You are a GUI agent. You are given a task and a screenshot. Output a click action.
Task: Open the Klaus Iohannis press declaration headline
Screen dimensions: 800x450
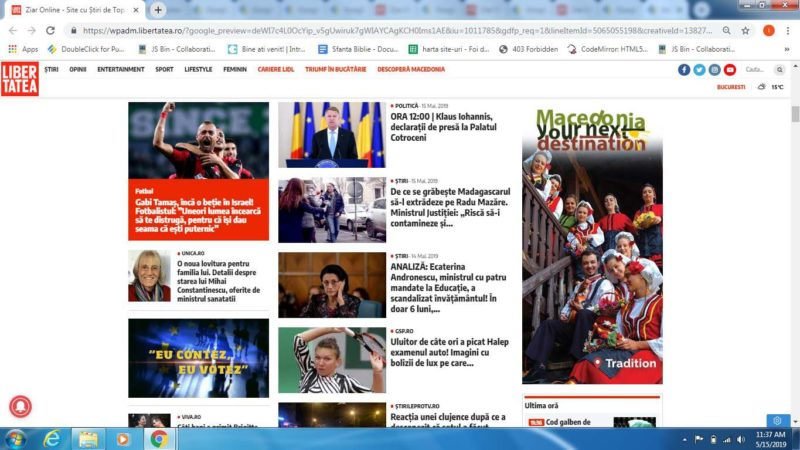tap(443, 127)
